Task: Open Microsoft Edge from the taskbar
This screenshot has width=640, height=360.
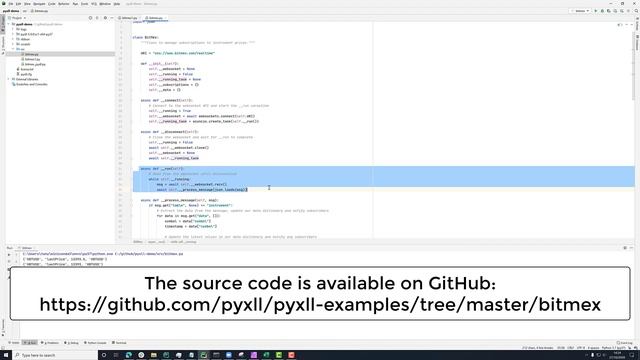Action: (x=129, y=355)
